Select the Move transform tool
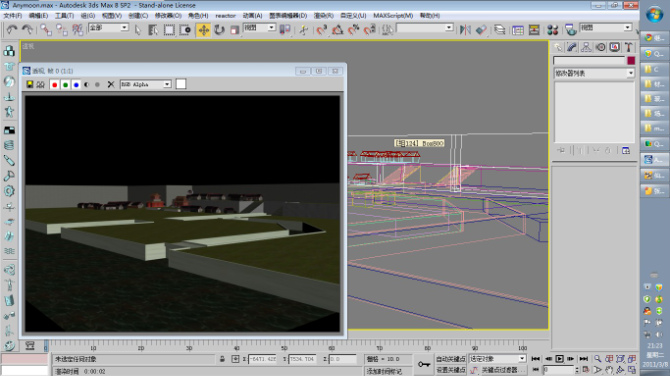This screenshot has width=670, height=376. point(203,30)
